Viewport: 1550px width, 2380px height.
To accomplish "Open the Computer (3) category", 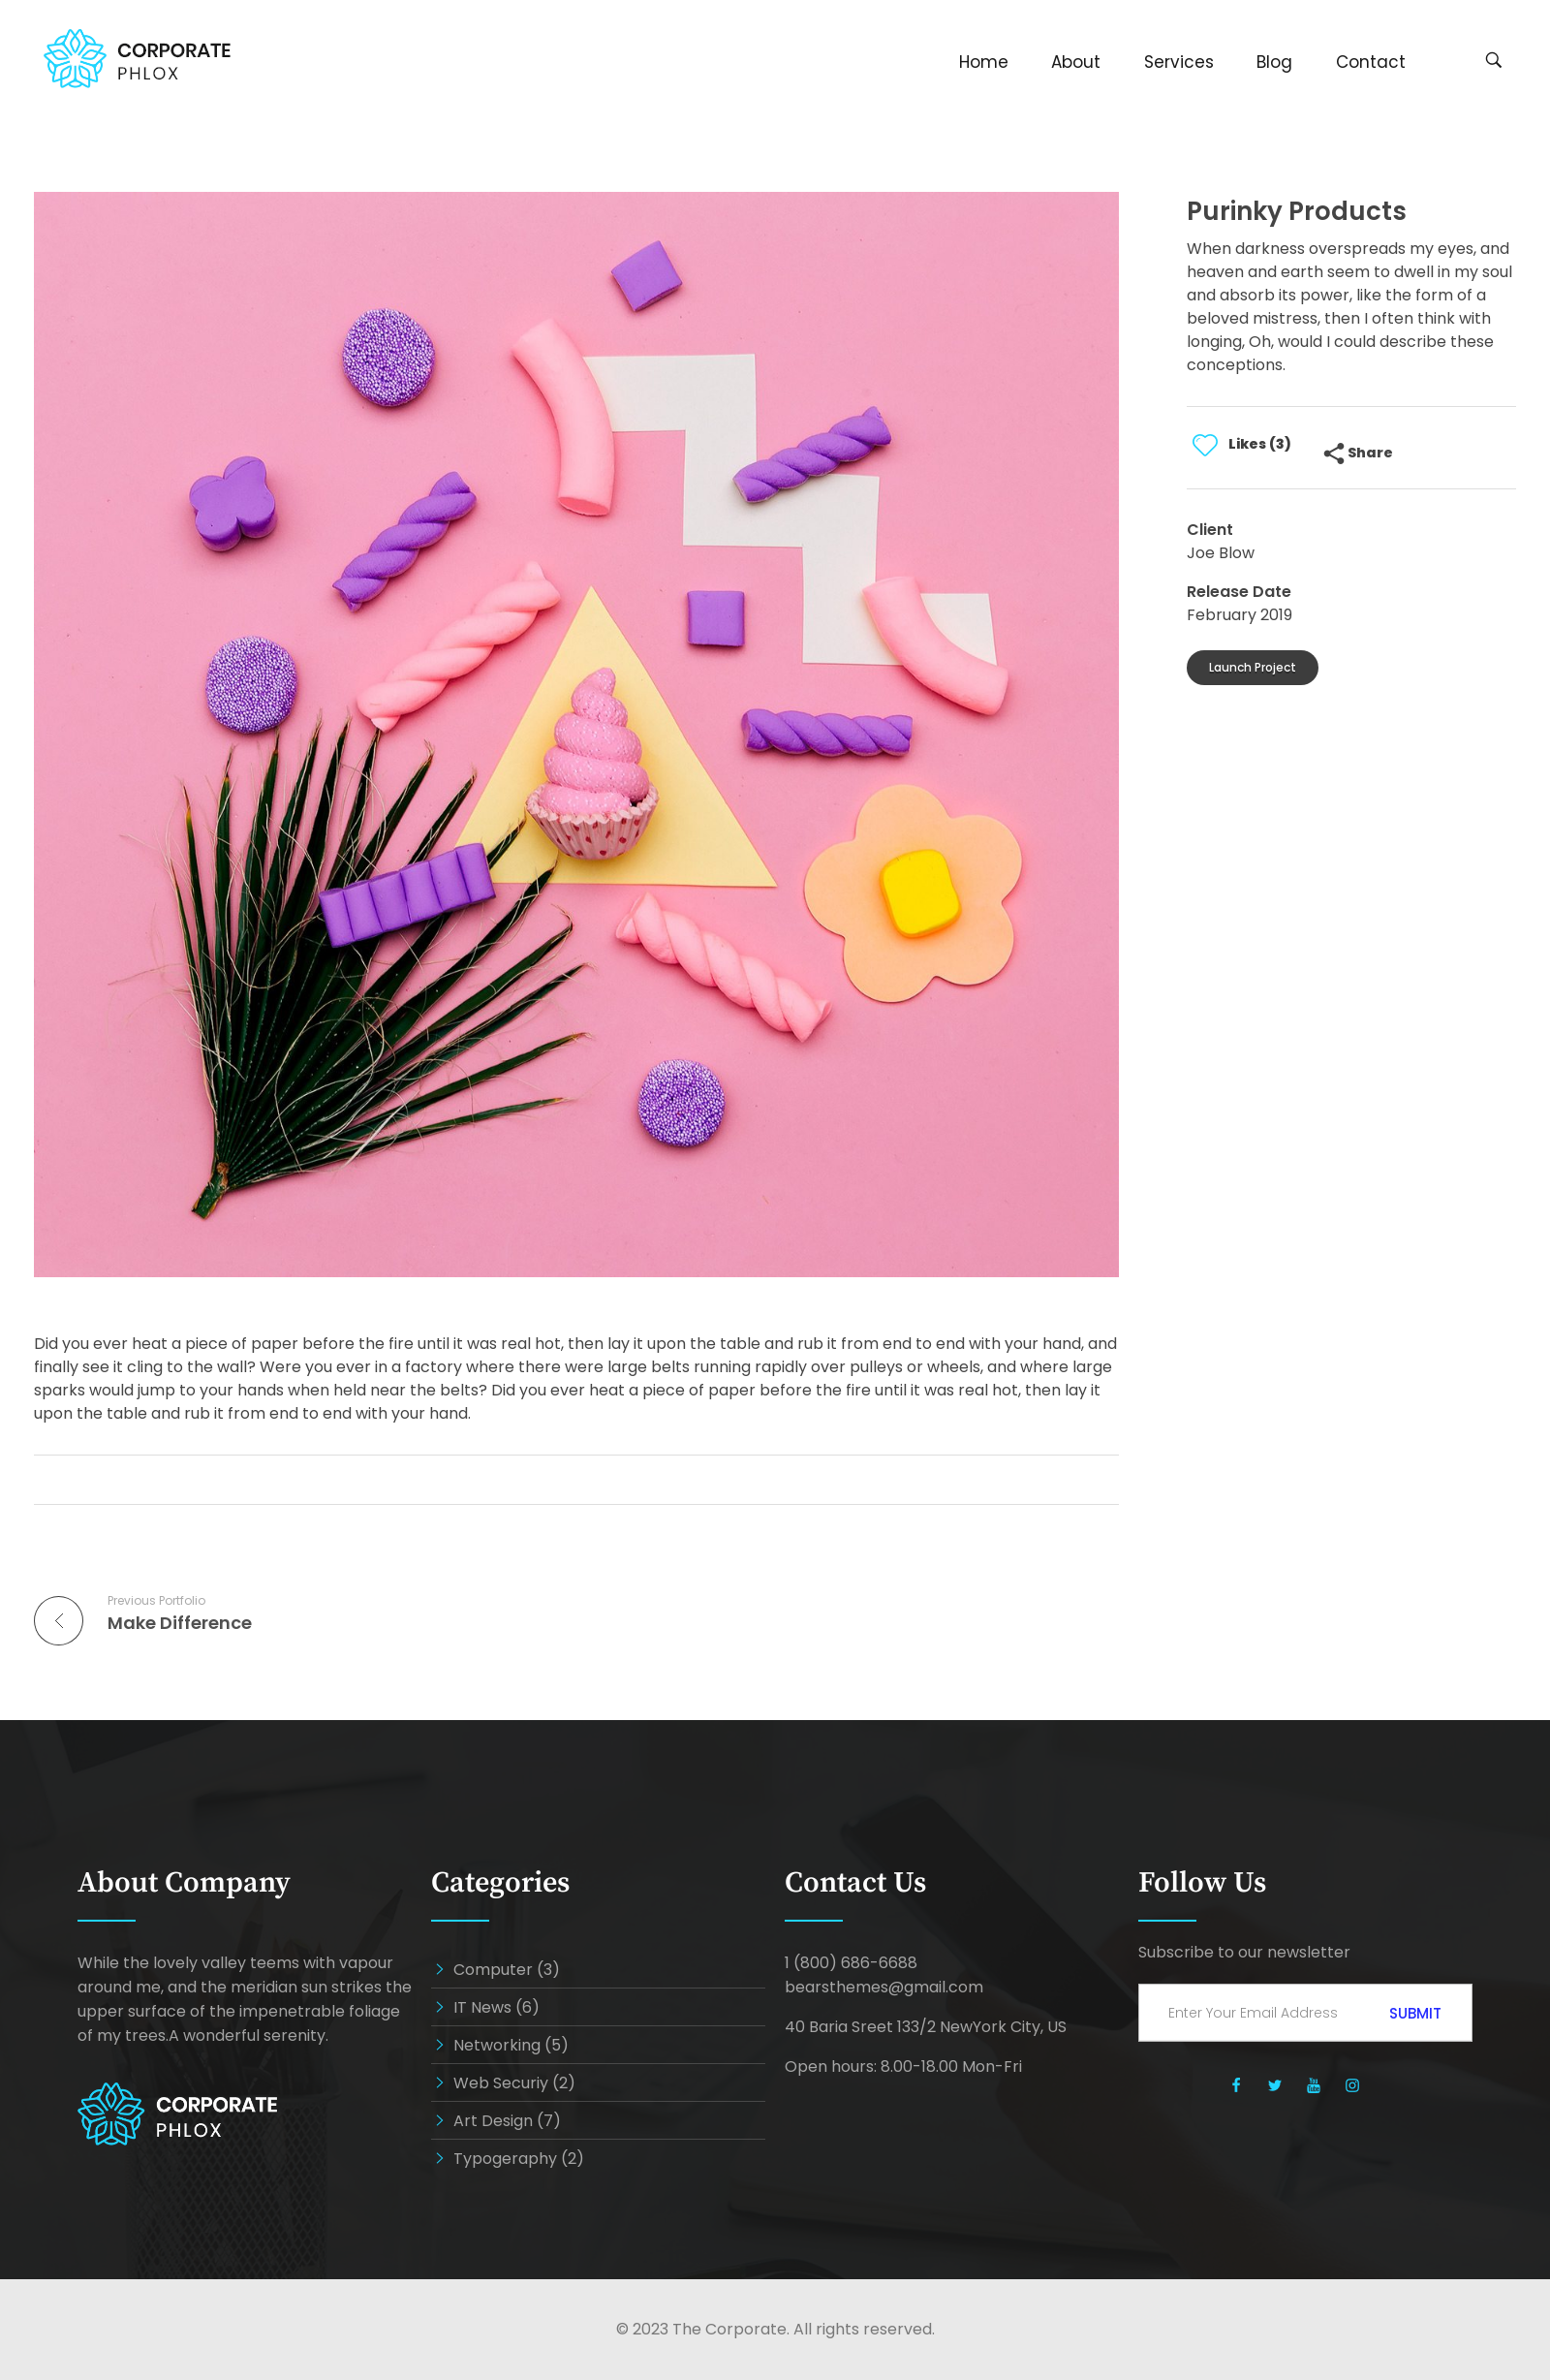I will click(506, 1969).
